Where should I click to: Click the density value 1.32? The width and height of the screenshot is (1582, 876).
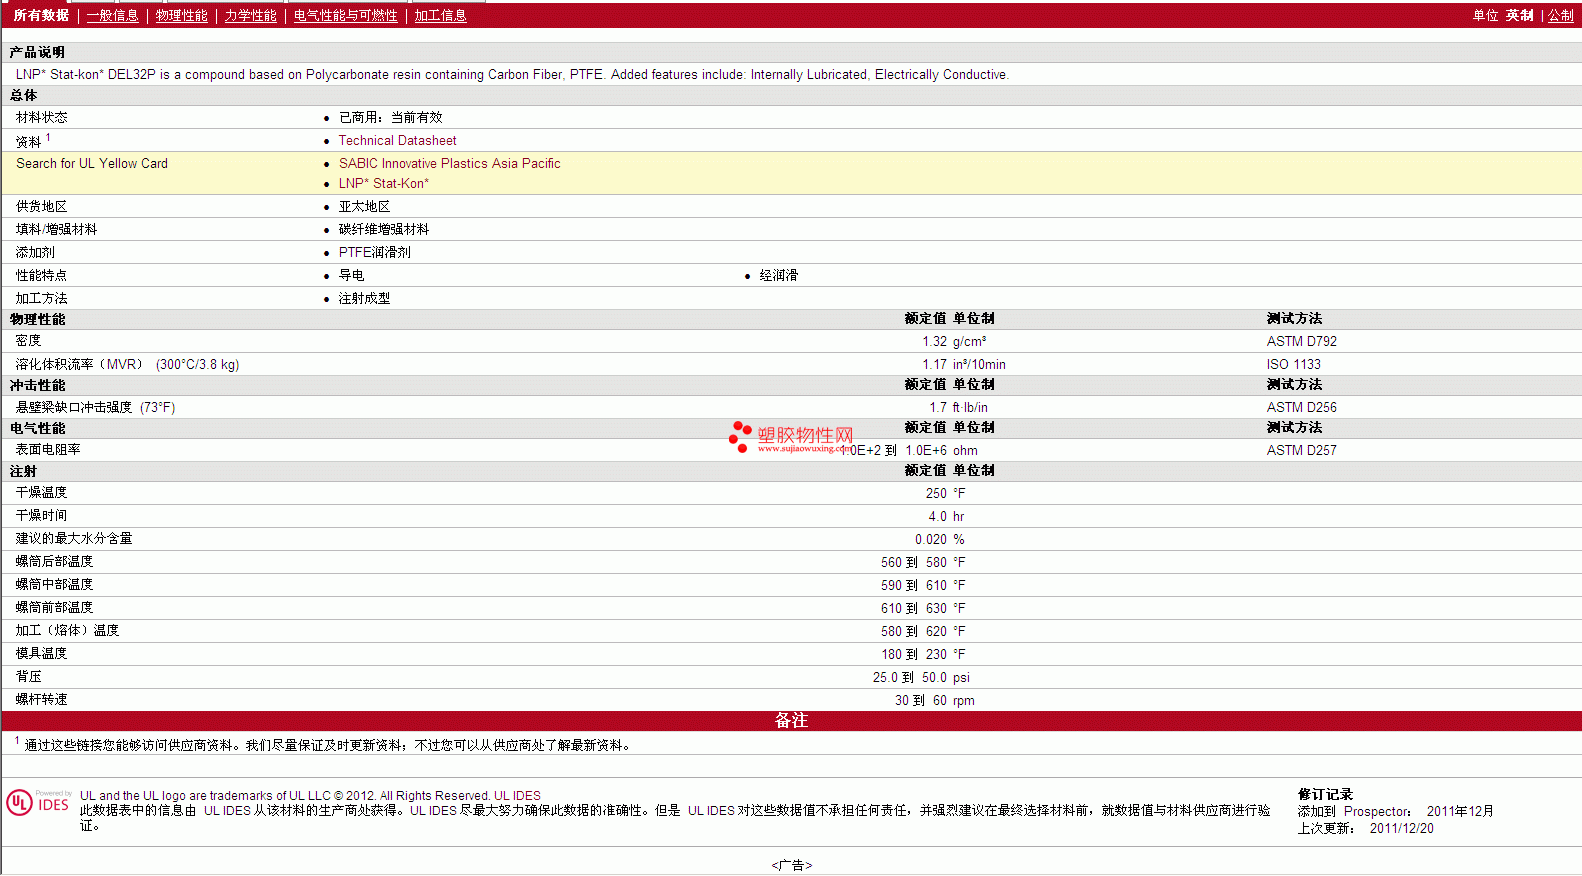[x=934, y=342]
